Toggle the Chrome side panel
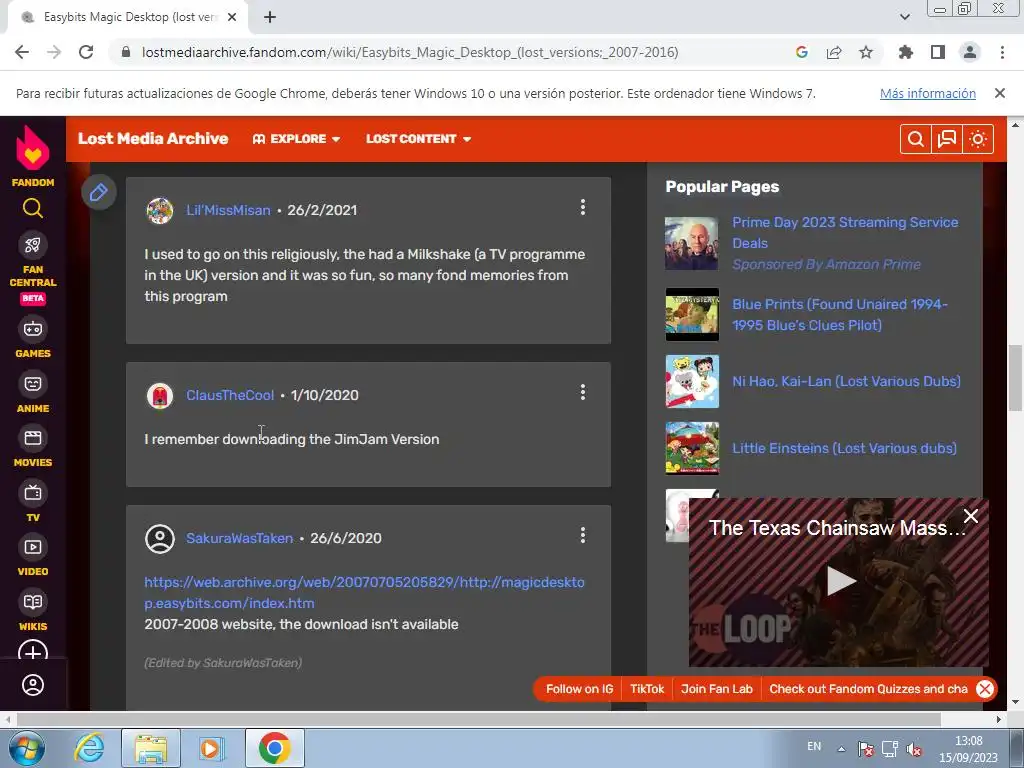The height and width of the screenshot is (768, 1024). (938, 52)
